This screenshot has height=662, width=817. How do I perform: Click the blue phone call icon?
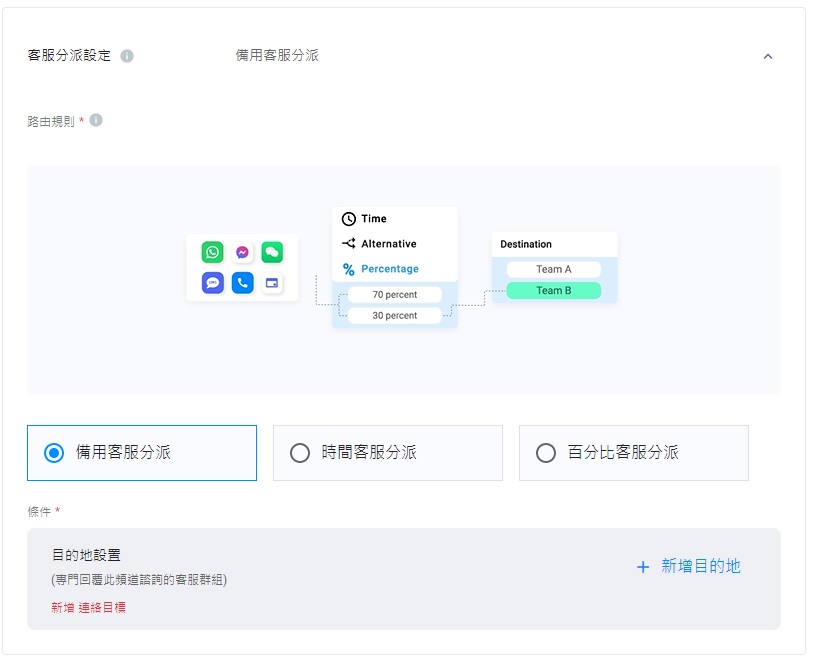[x=242, y=283]
